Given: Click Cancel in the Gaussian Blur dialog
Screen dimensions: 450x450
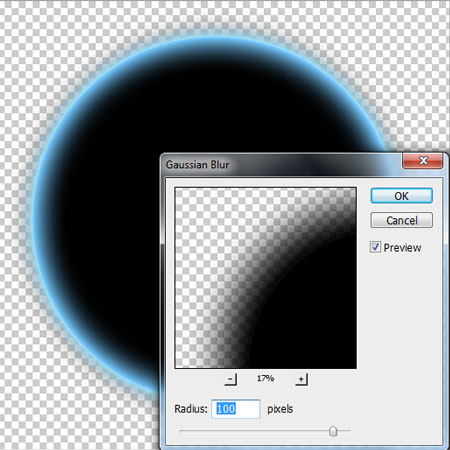Looking at the screenshot, I should pyautogui.click(x=401, y=220).
